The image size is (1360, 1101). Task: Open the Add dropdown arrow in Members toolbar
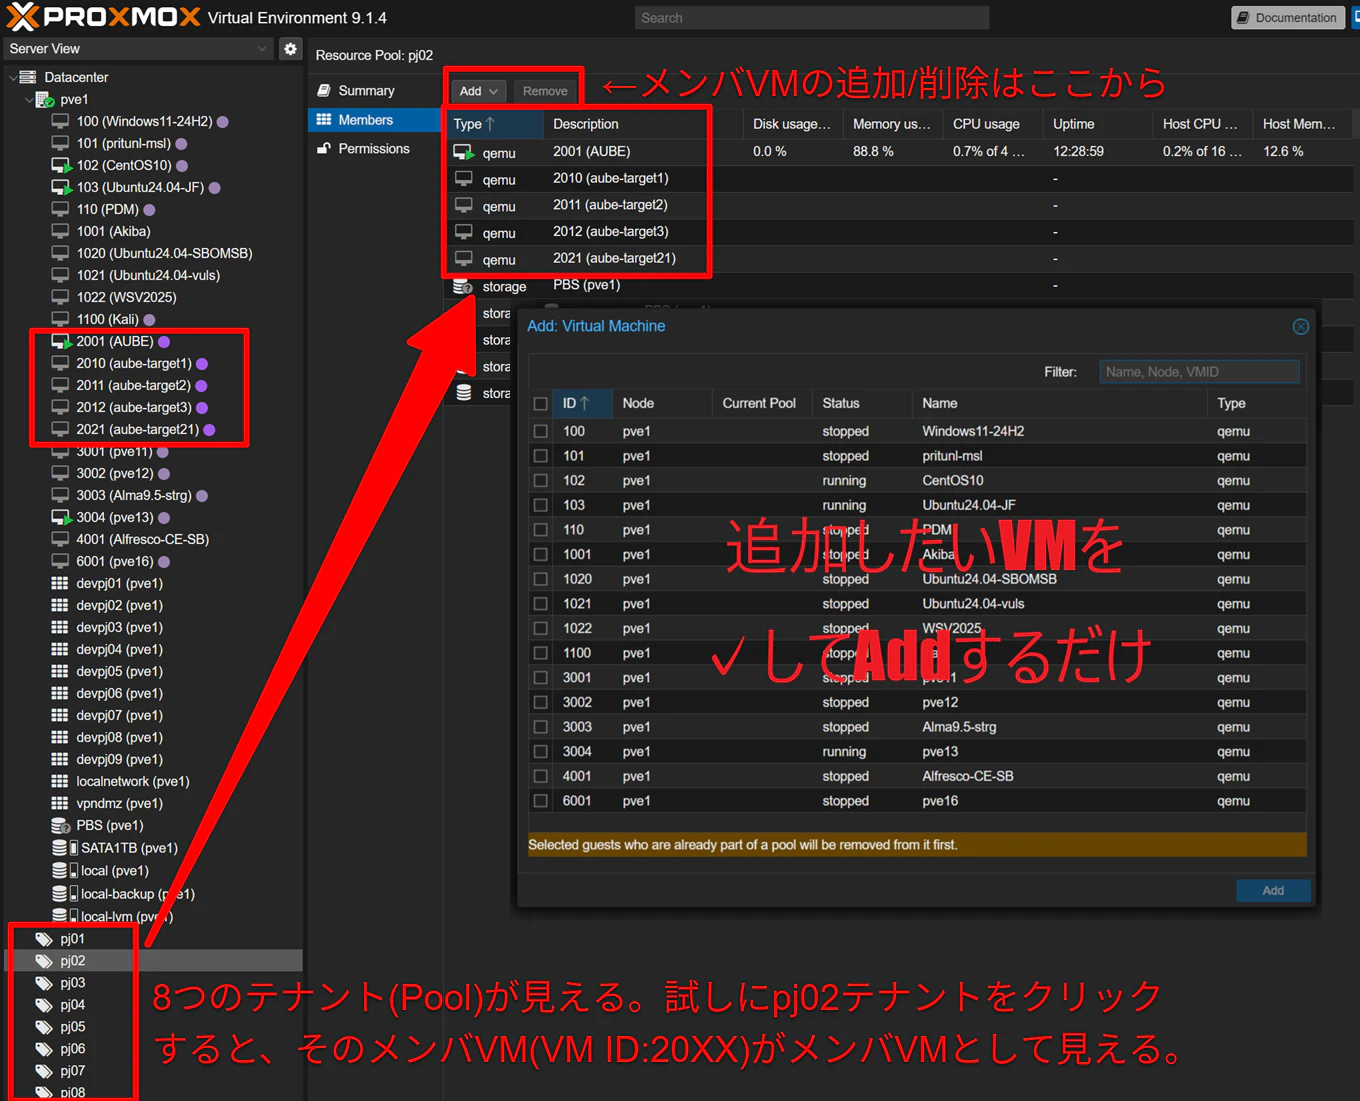click(x=493, y=90)
